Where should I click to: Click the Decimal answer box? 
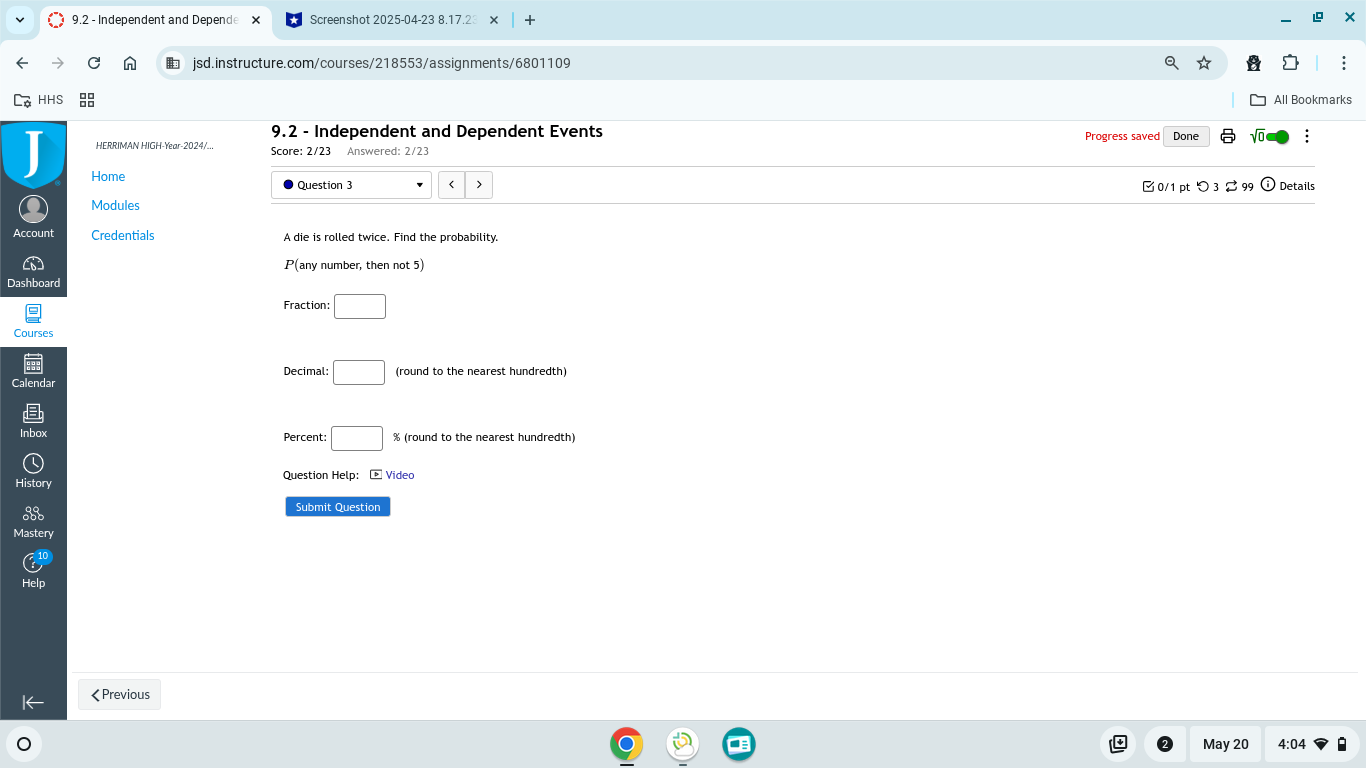[359, 372]
